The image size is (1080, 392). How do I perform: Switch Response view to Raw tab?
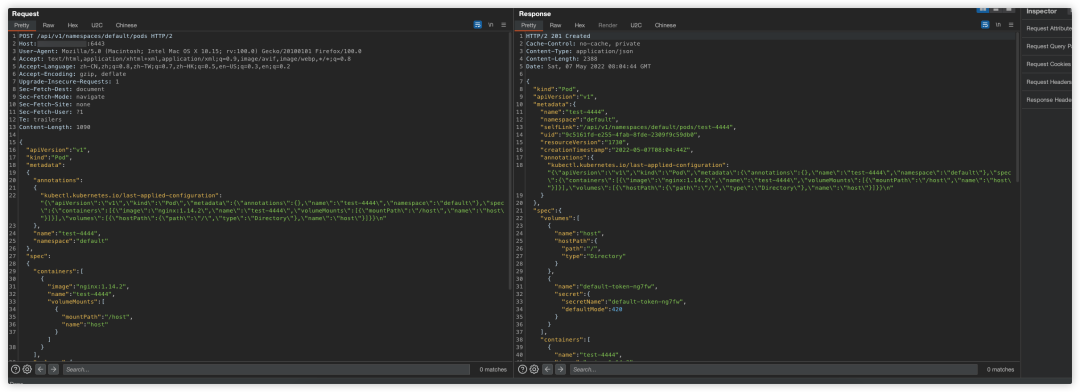tap(555, 25)
